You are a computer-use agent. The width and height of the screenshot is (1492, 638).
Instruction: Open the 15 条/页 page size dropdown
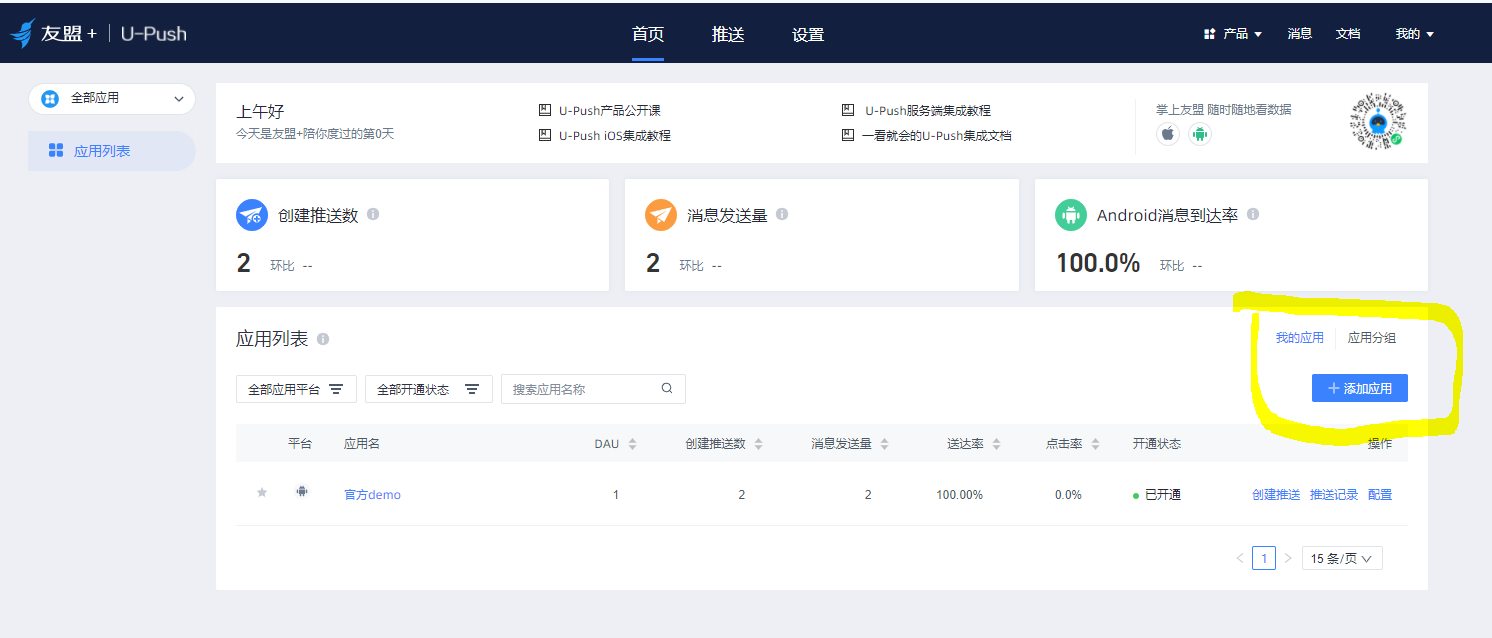(1342, 558)
